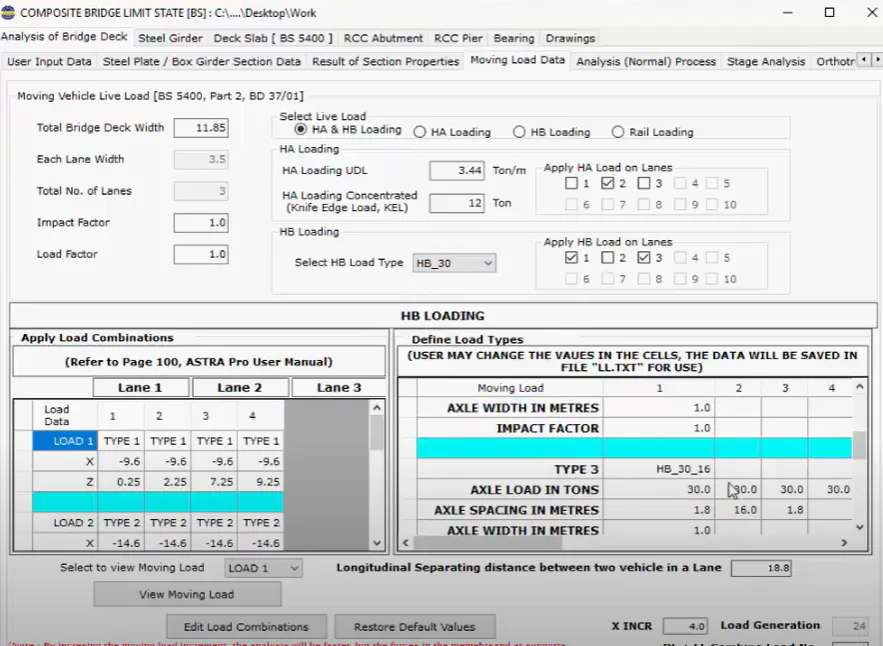Uncheck HA load on lane 2

(607, 183)
